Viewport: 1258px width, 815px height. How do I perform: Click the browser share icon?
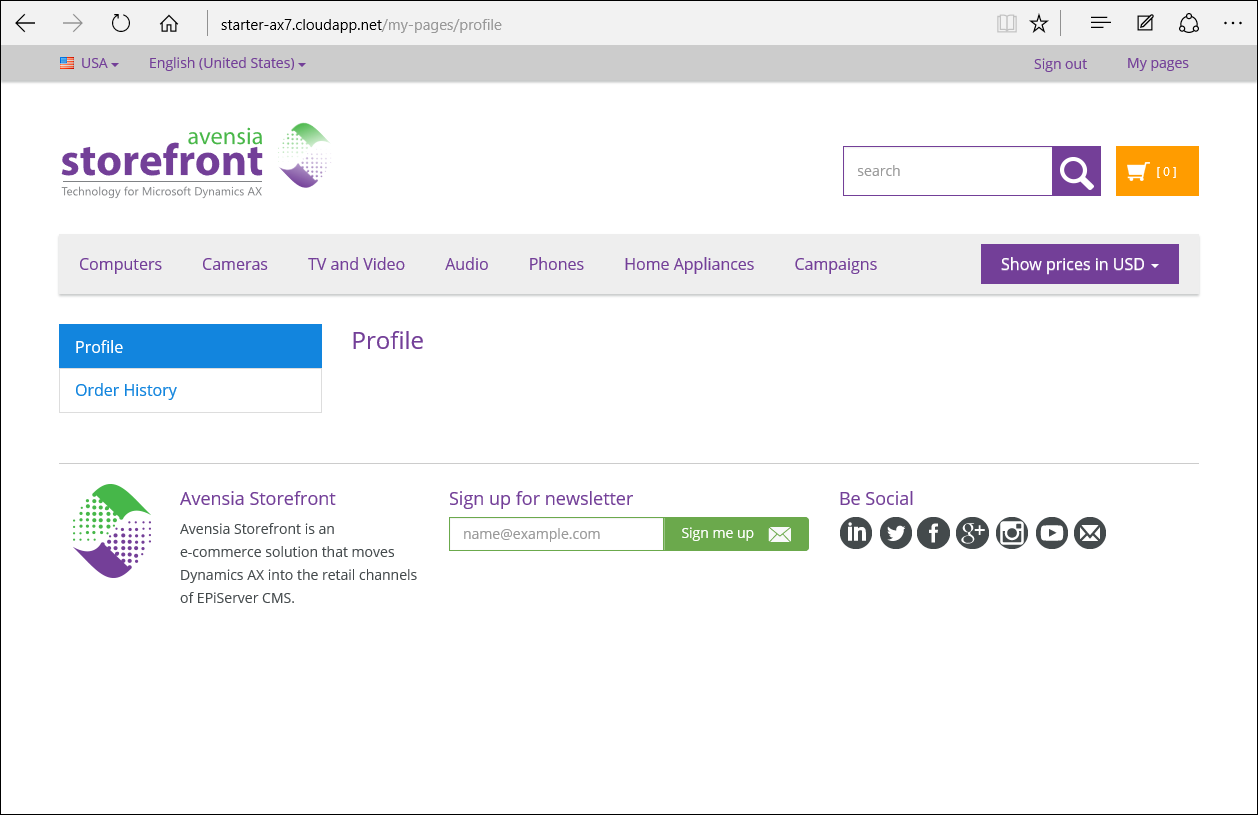click(x=1189, y=23)
